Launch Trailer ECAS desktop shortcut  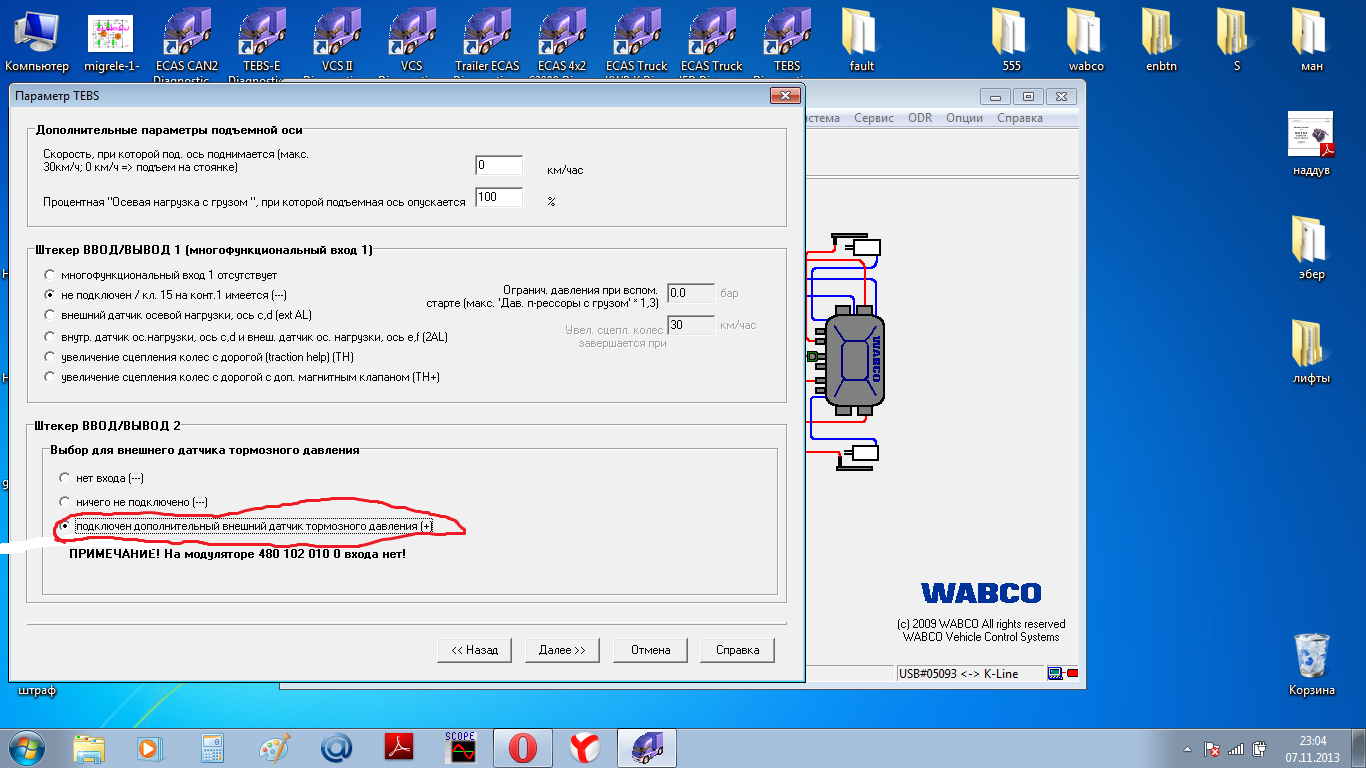click(487, 42)
